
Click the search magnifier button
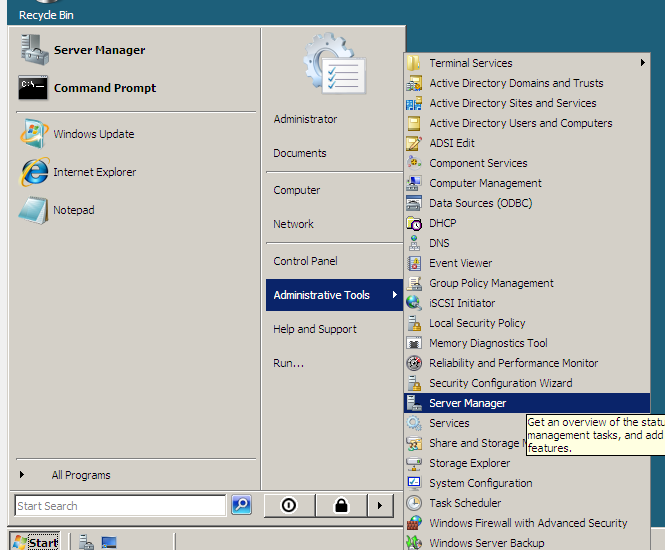click(x=242, y=505)
